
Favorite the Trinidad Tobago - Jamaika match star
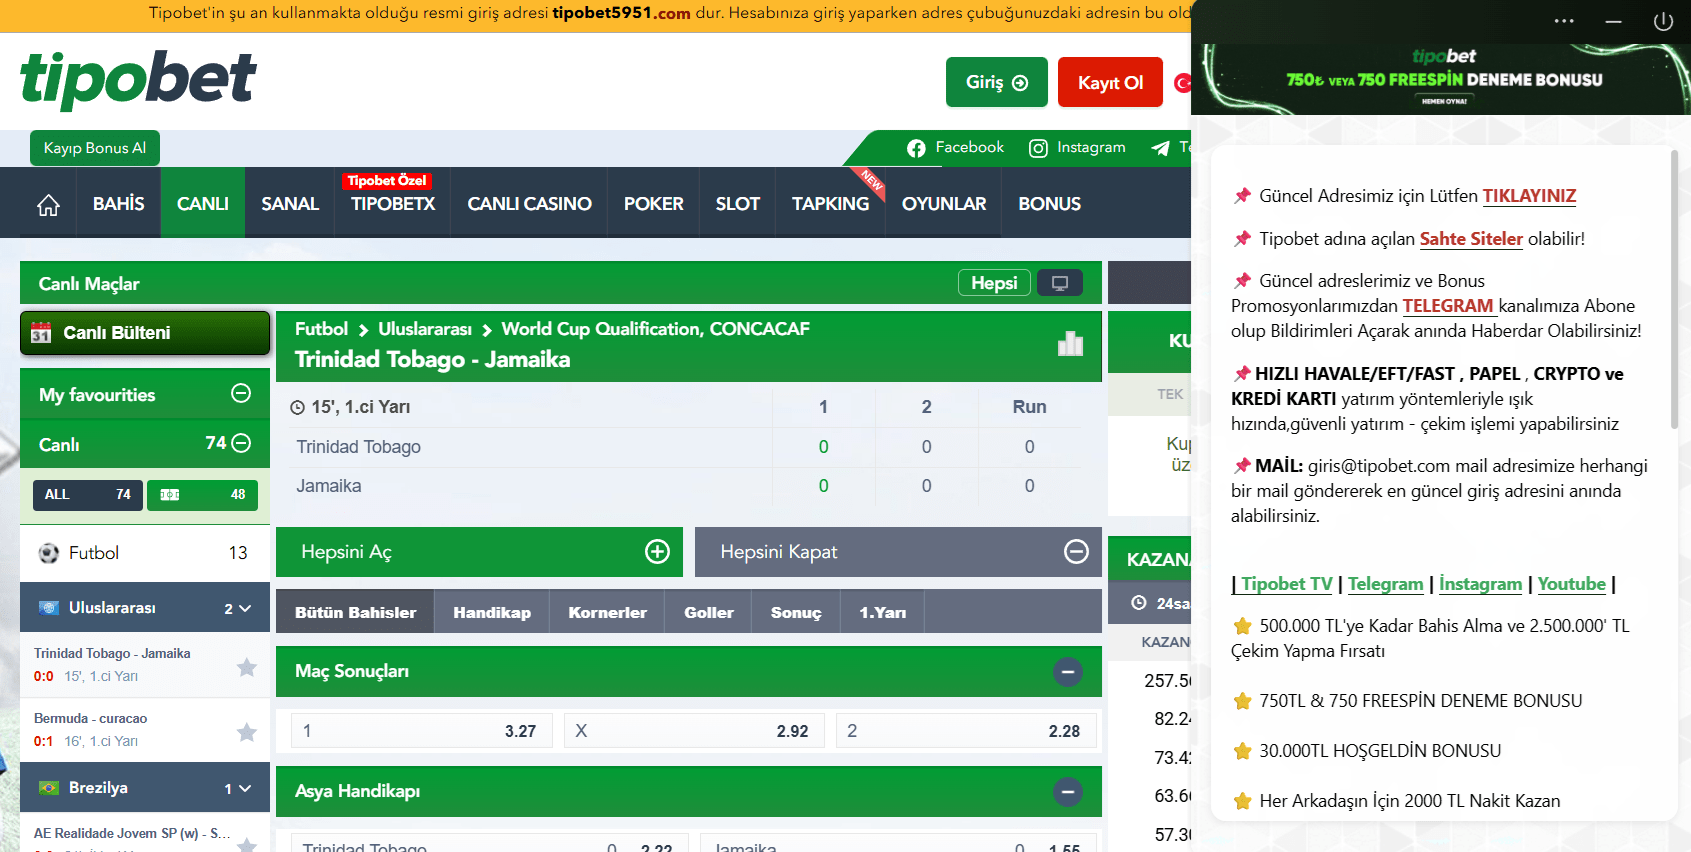(247, 667)
